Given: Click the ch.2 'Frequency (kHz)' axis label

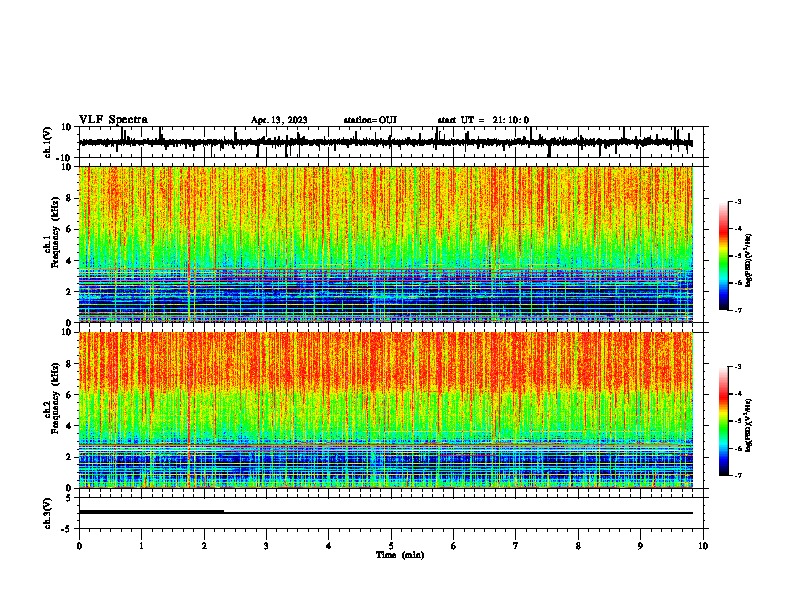Looking at the screenshot, I should pyautogui.click(x=55, y=398).
